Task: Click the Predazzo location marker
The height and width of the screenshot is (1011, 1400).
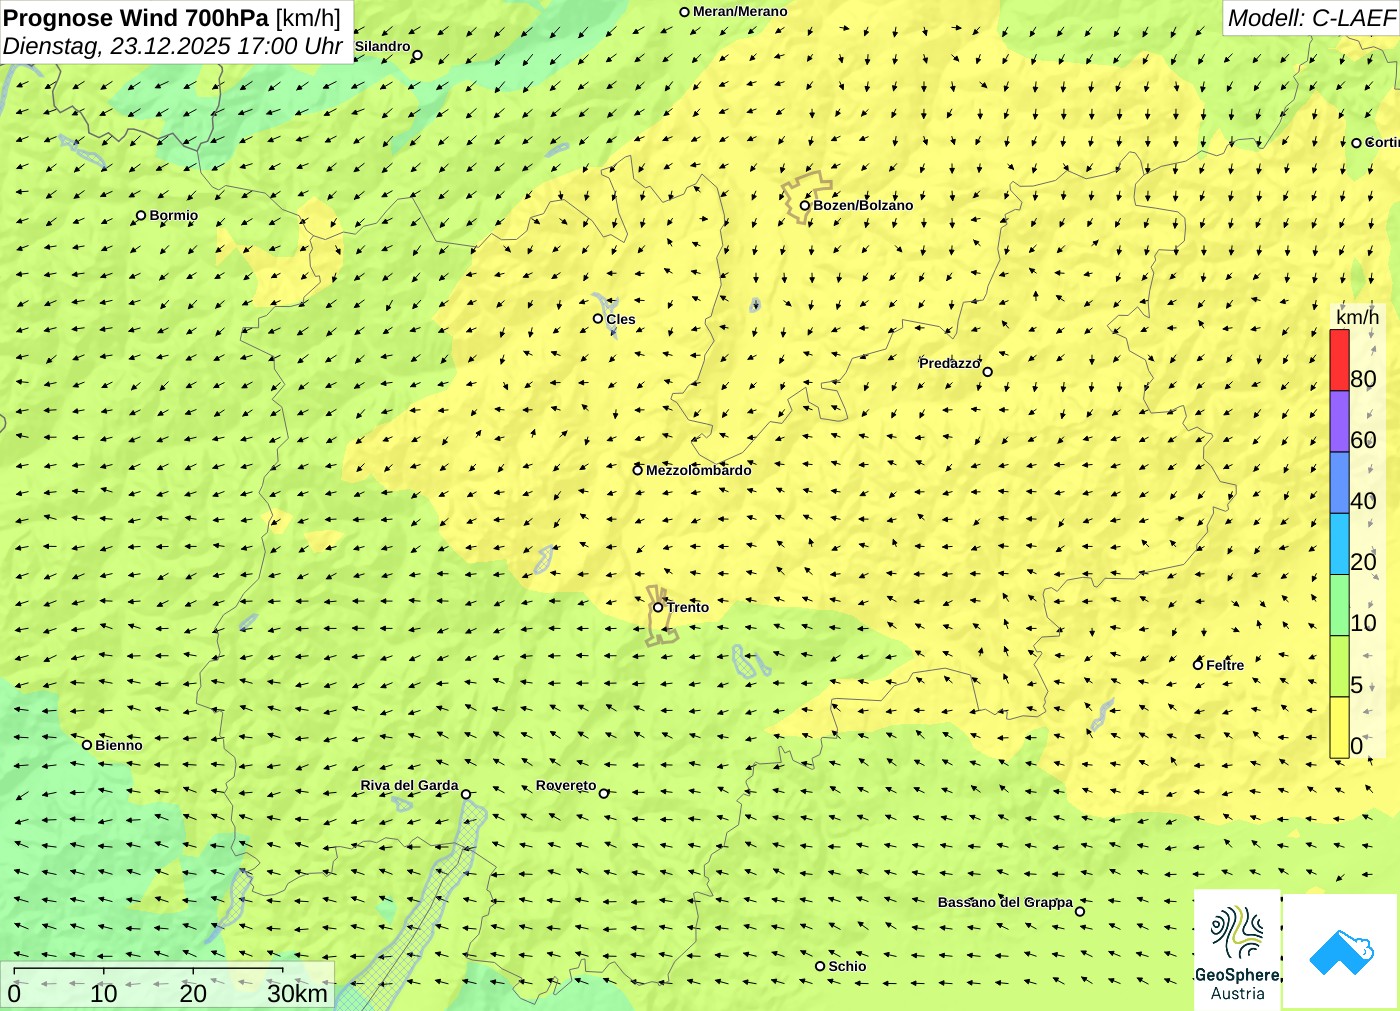Action: point(988,372)
